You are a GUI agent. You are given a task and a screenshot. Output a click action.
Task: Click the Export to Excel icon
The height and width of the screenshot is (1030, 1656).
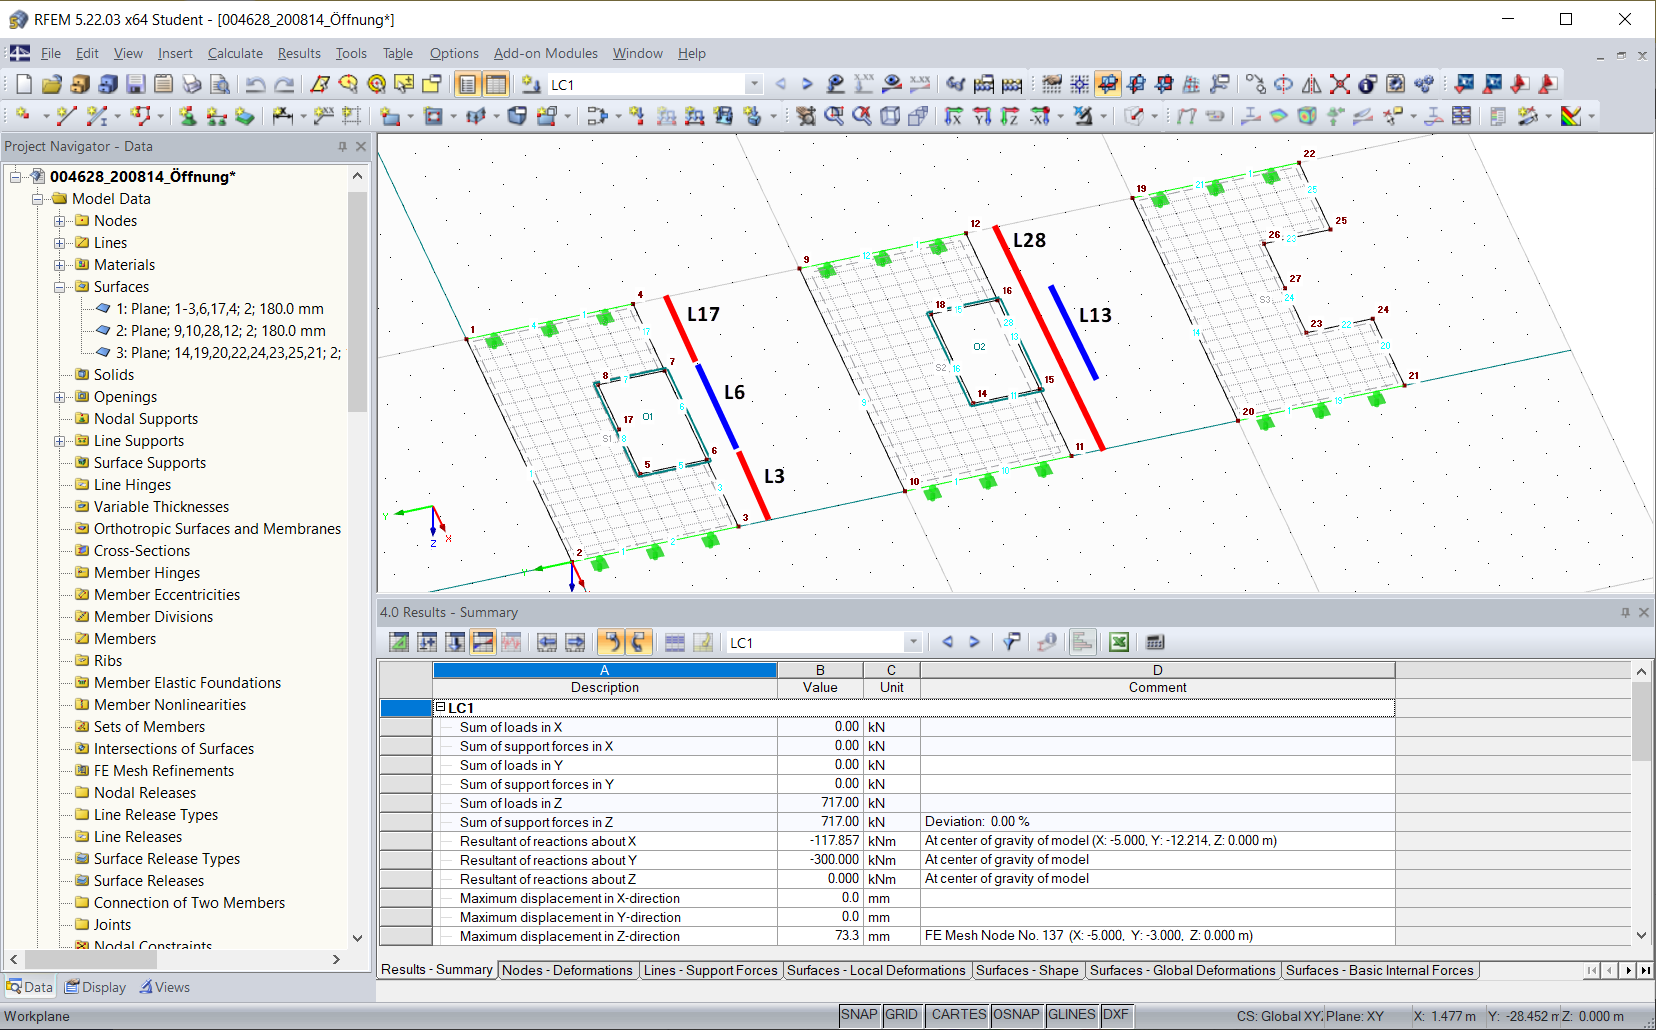point(1119,642)
